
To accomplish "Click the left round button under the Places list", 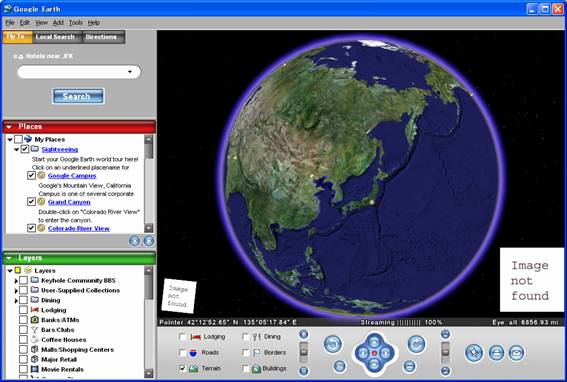I will [134, 241].
